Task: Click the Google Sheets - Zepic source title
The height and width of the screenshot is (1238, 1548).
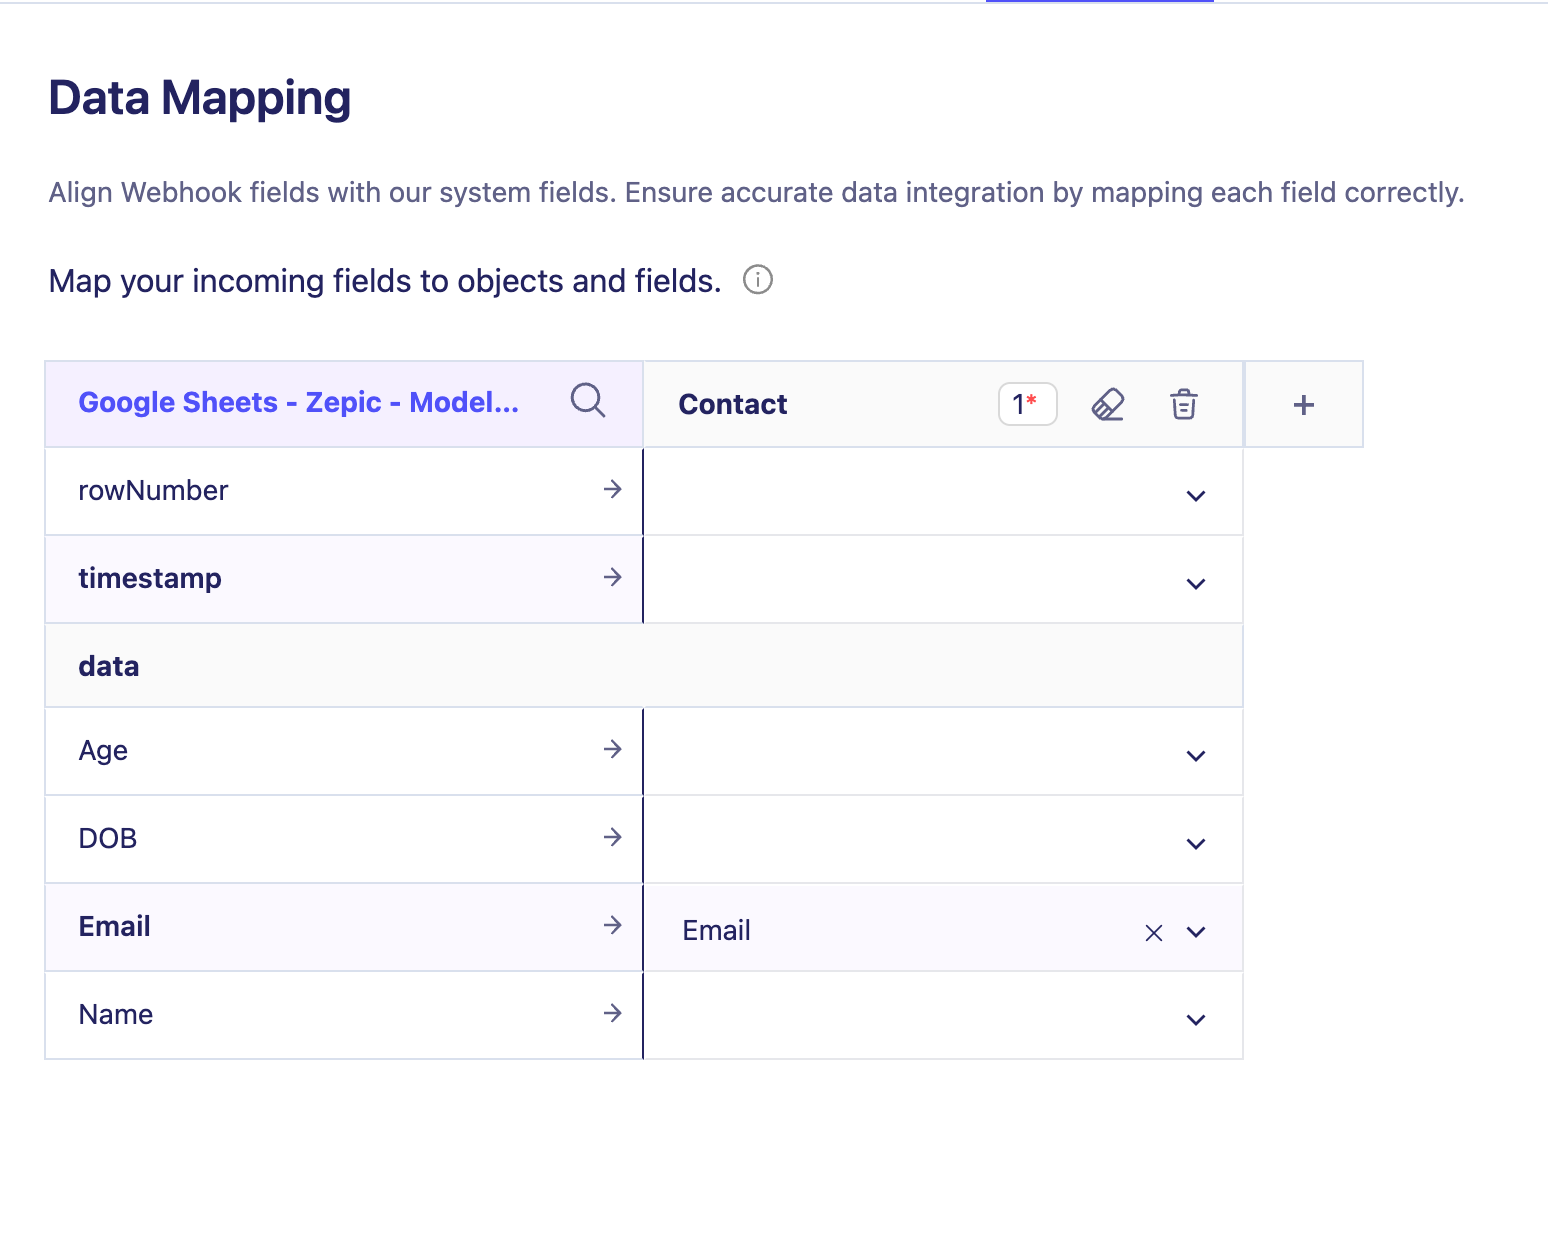Action: 298,402
